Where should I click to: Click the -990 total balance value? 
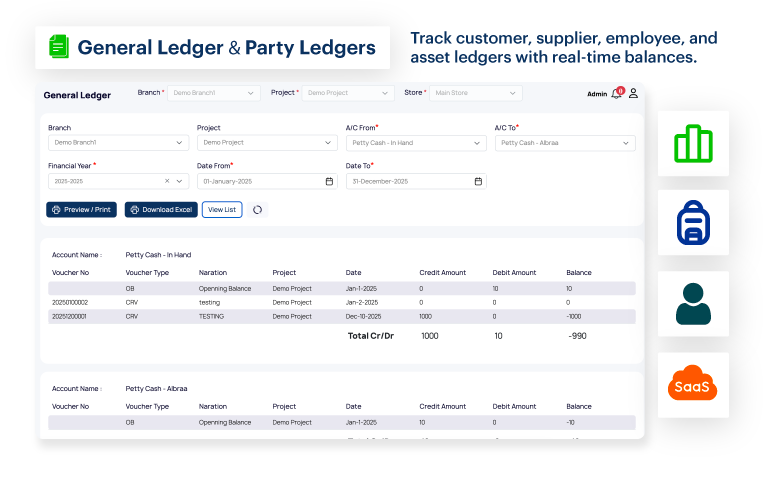(x=578, y=336)
